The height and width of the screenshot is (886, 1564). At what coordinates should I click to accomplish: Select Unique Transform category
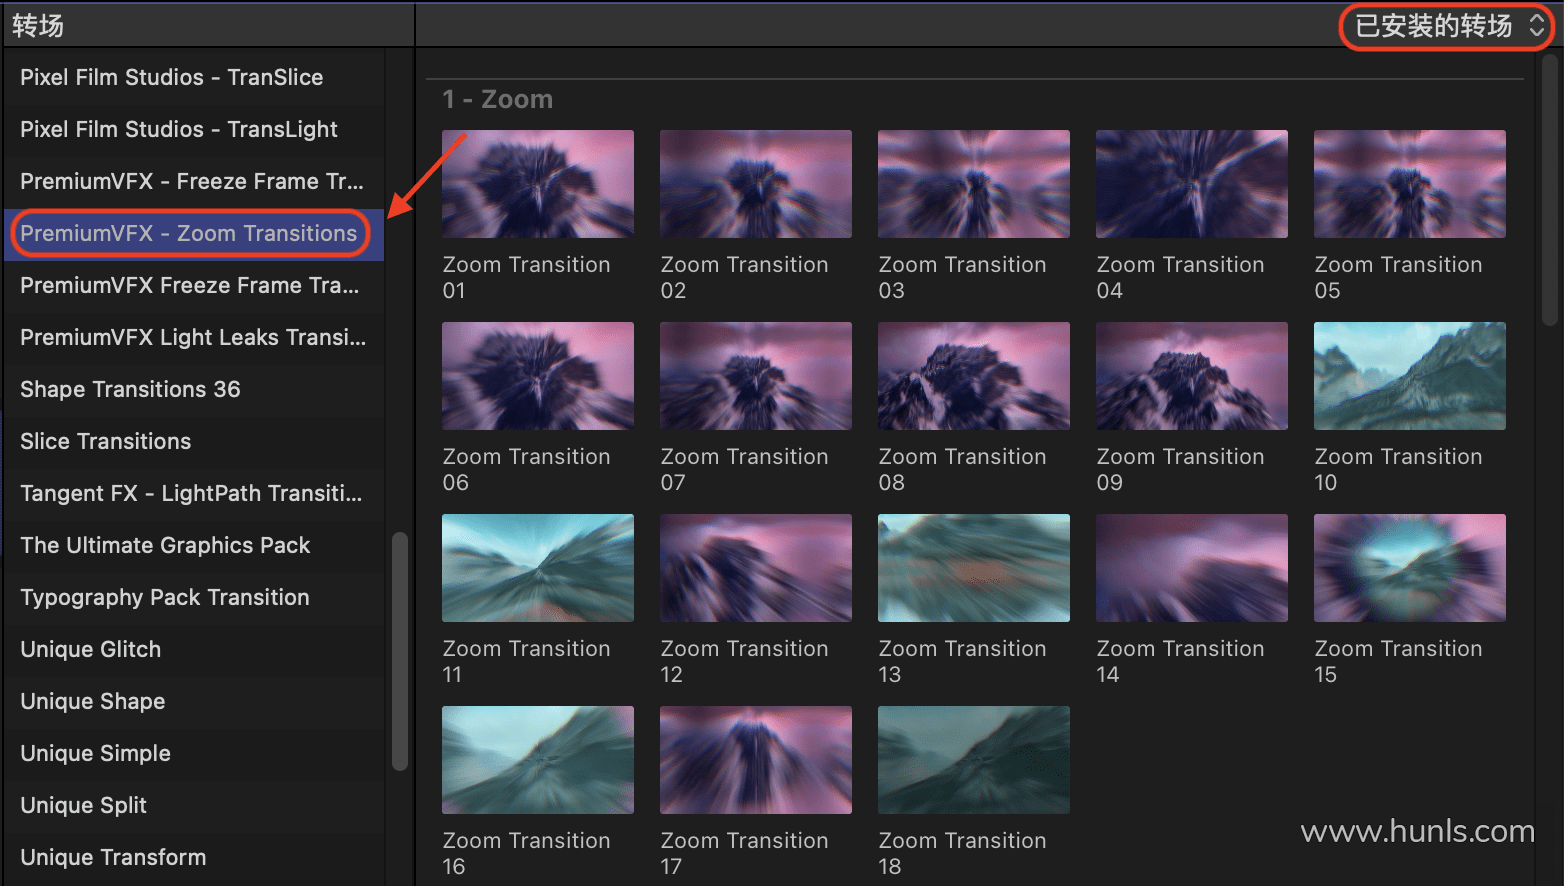point(194,858)
